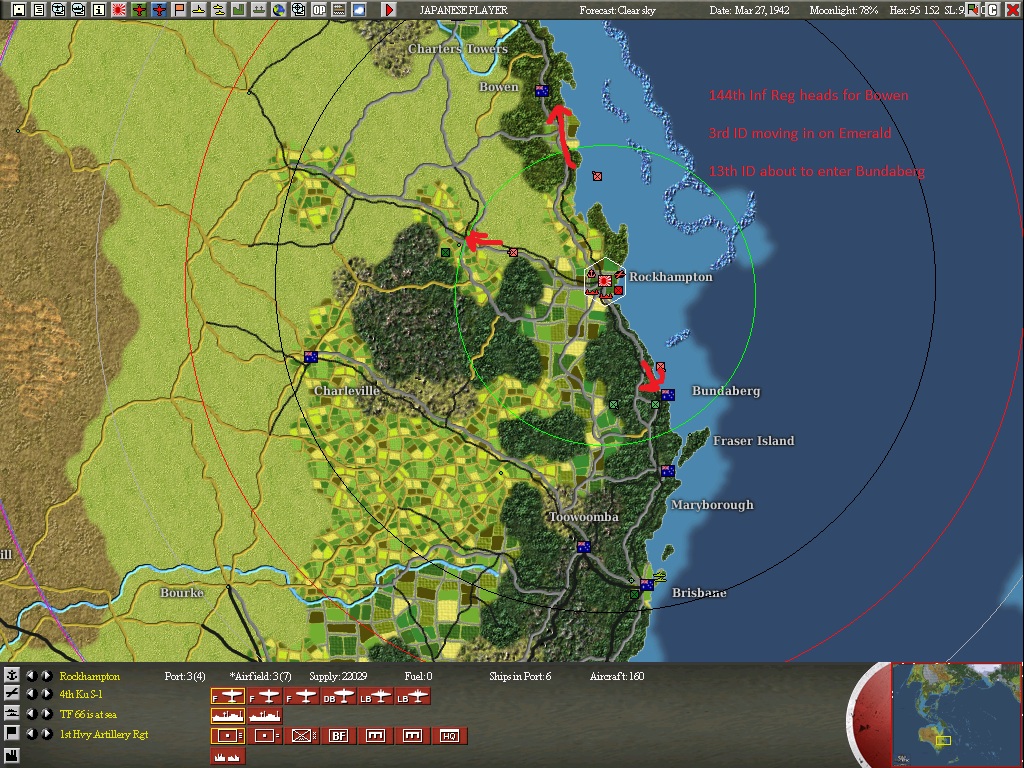Open the globe world map icon
1024x768 pixels.
coord(279,10)
